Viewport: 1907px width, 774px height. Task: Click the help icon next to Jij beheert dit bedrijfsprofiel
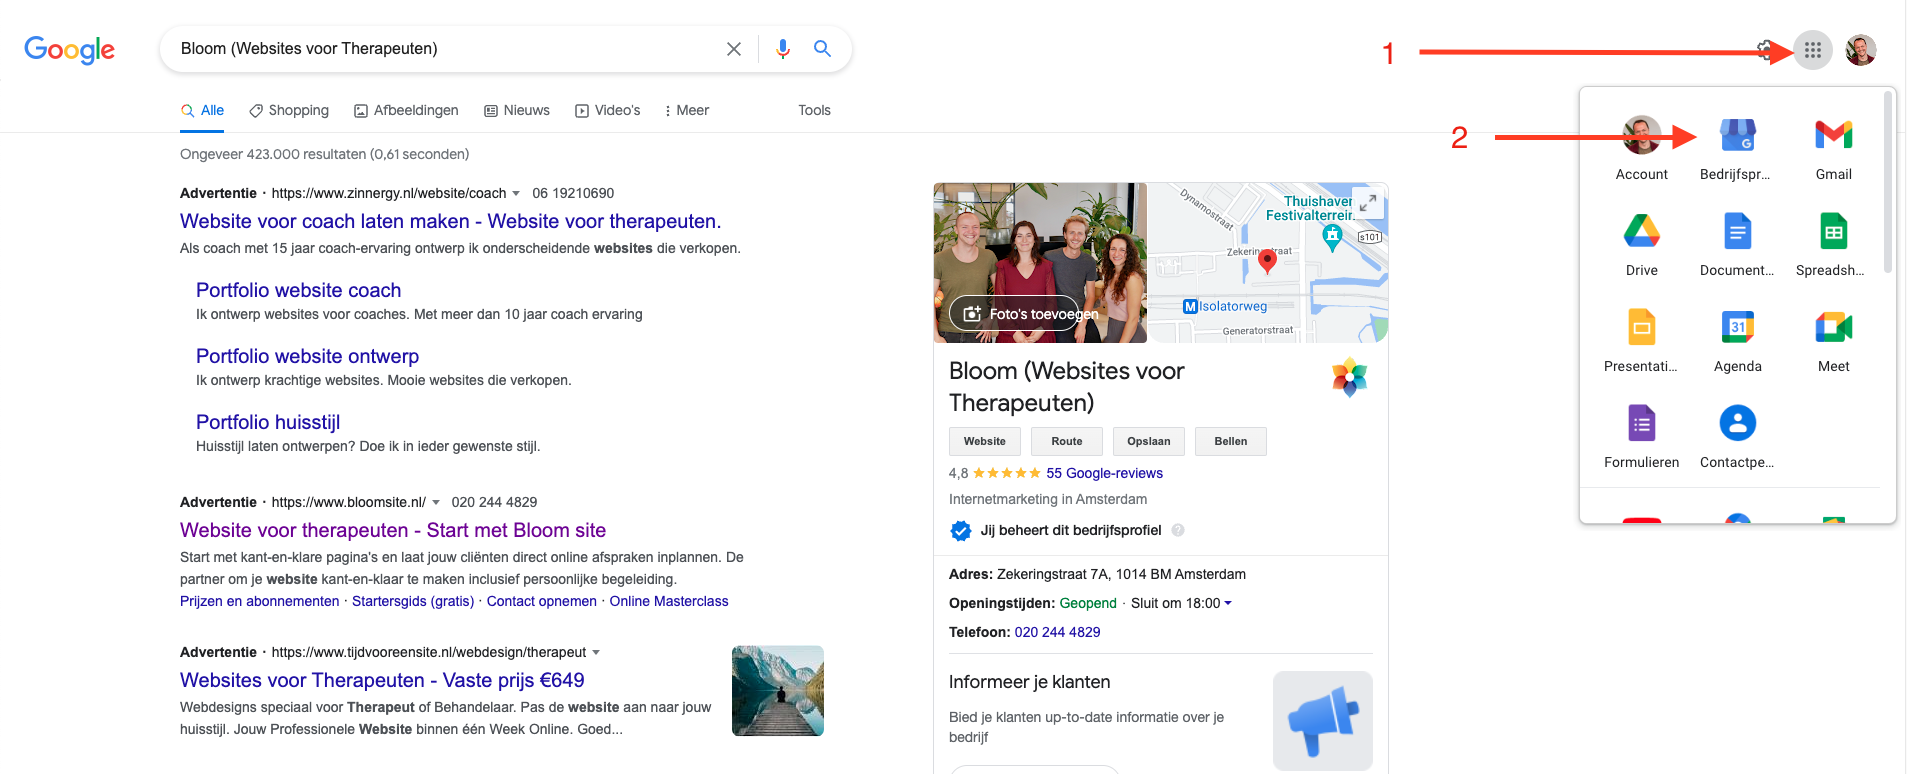[1178, 530]
